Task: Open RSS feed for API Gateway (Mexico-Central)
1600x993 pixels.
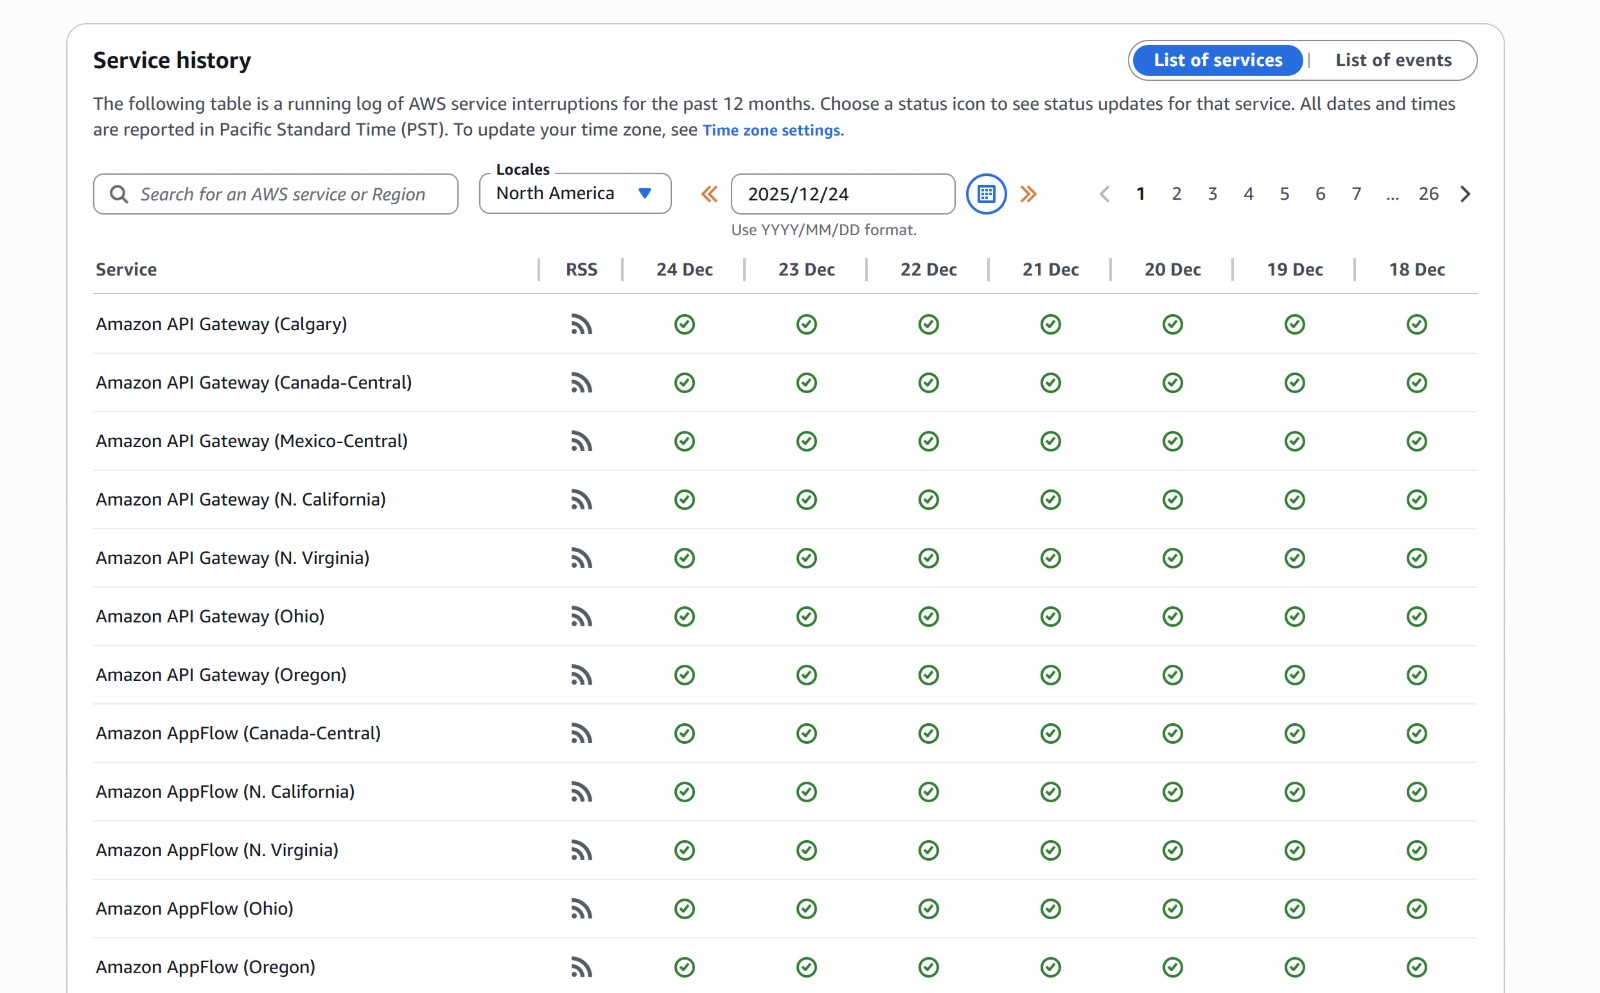Action: tap(581, 441)
